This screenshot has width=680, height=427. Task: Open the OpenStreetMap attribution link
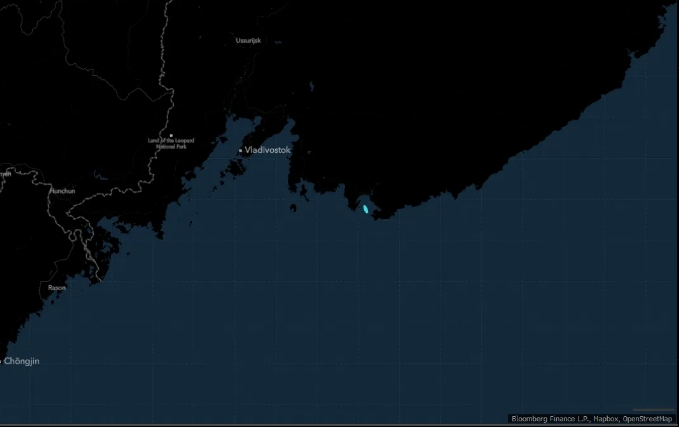coord(649,418)
